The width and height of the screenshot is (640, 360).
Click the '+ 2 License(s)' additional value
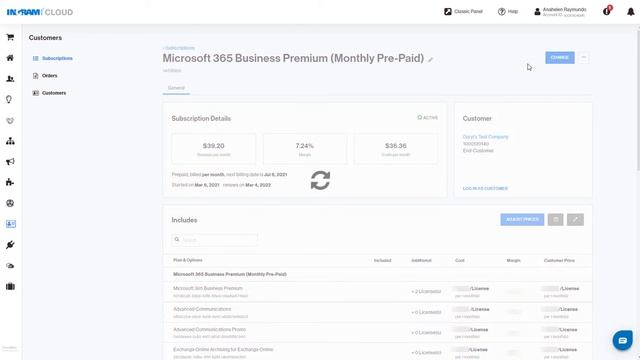tap(426, 291)
